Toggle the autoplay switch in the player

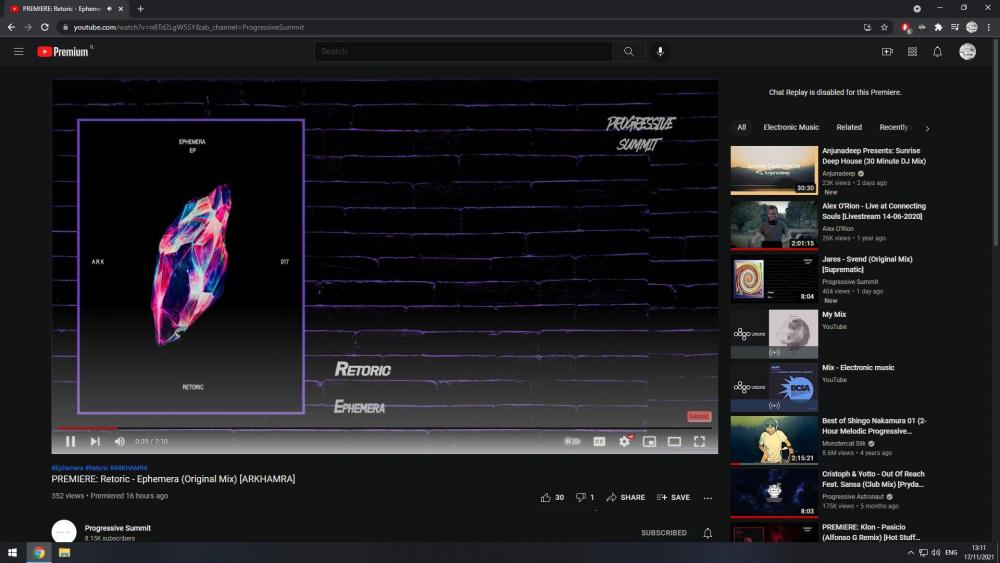572,441
